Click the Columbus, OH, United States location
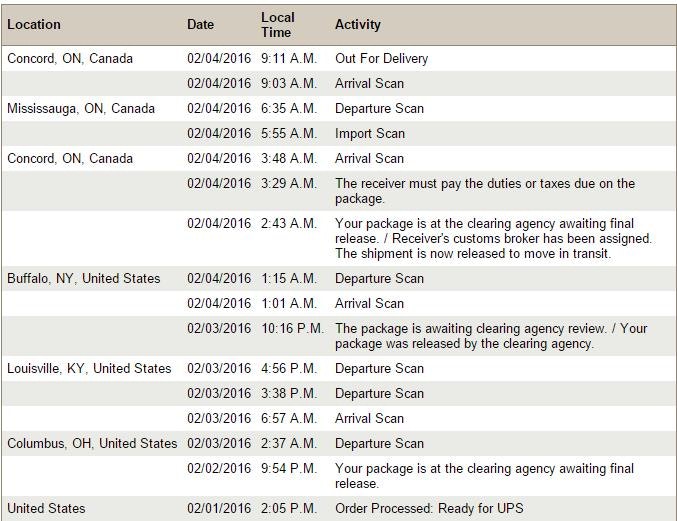 92,443
